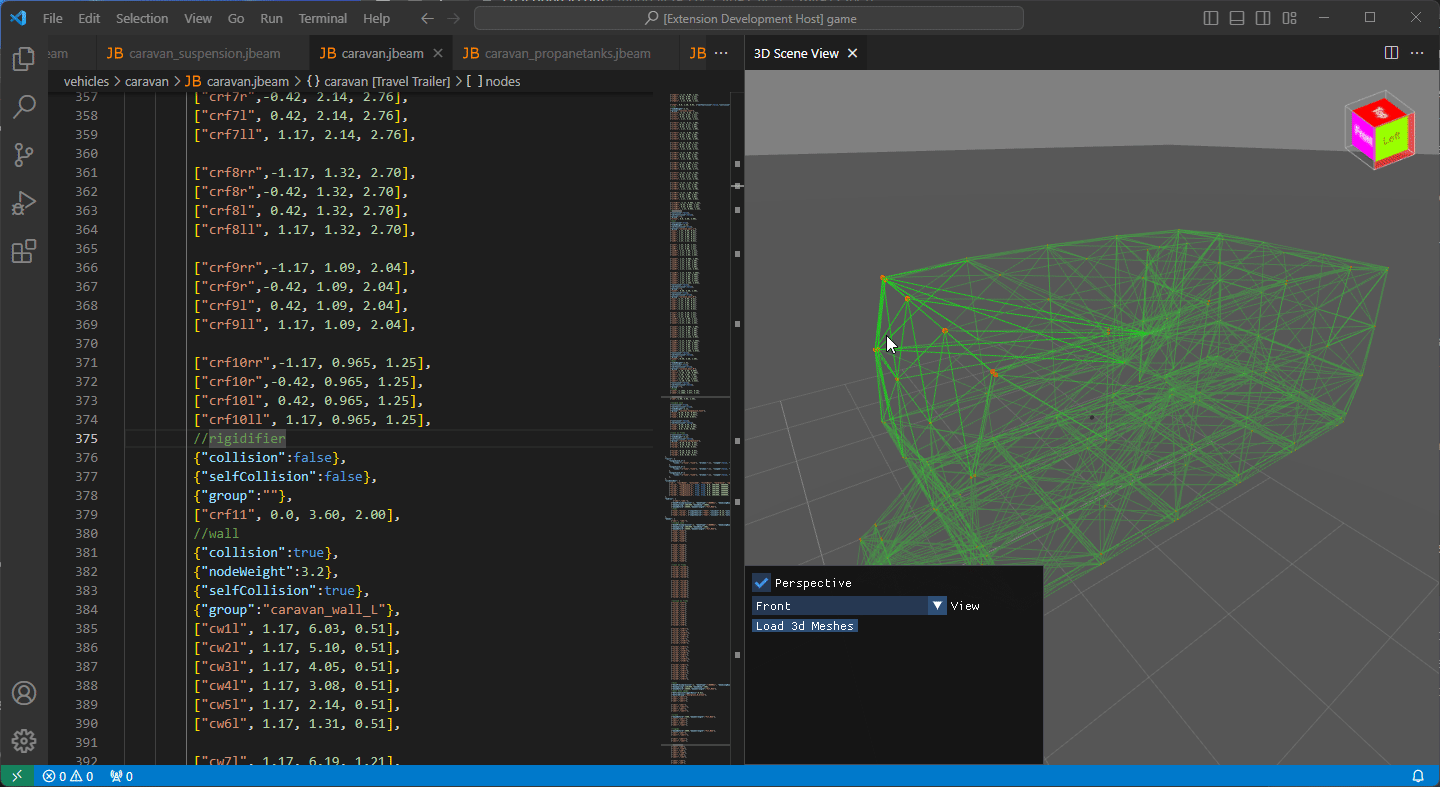Click line number 380 in the gutter

click(87, 533)
